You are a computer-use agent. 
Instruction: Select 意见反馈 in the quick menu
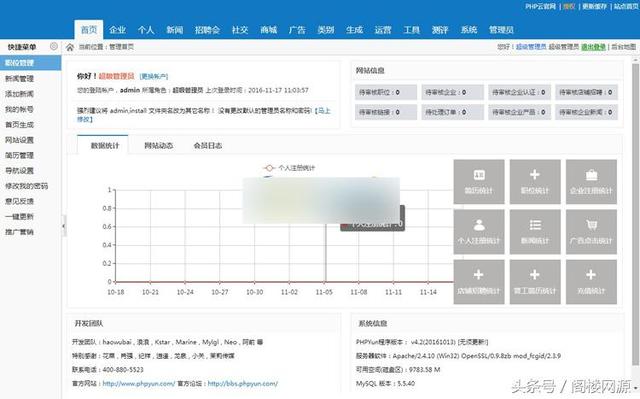[19, 201]
